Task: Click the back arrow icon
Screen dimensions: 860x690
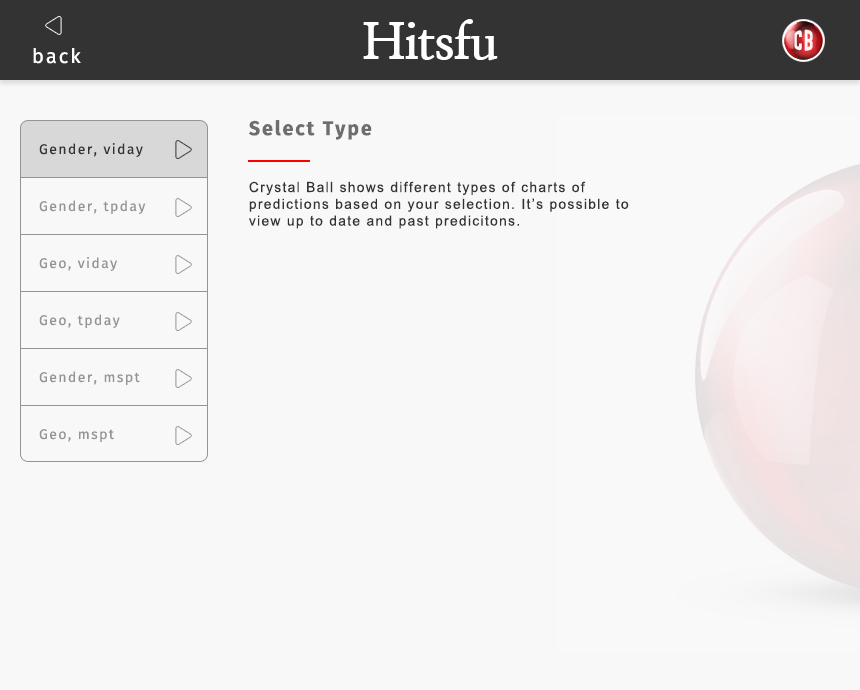Action: pos(52,25)
